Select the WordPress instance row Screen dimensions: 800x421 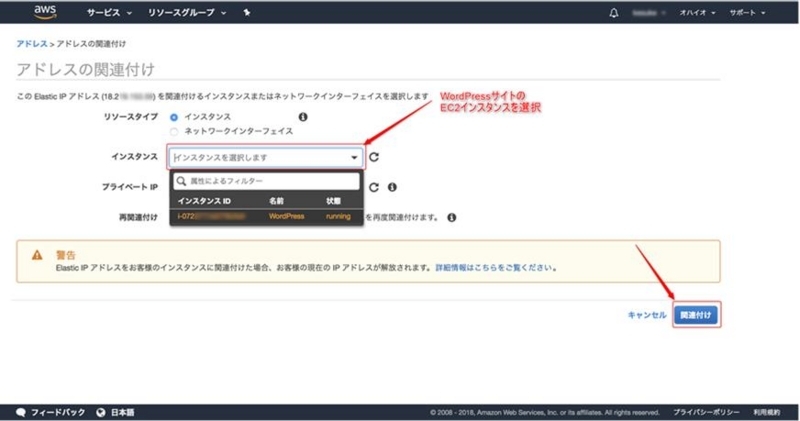pos(266,216)
